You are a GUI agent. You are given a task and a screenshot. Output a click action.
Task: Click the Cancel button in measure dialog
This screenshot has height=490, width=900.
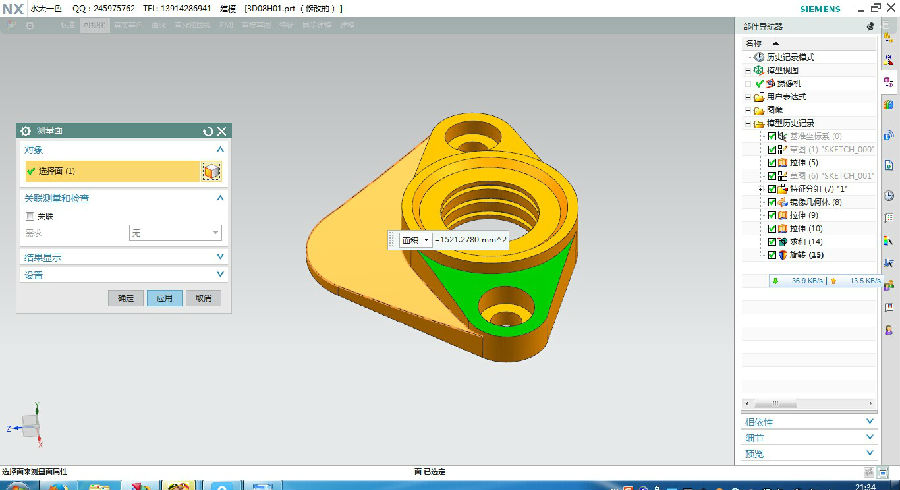click(x=203, y=298)
